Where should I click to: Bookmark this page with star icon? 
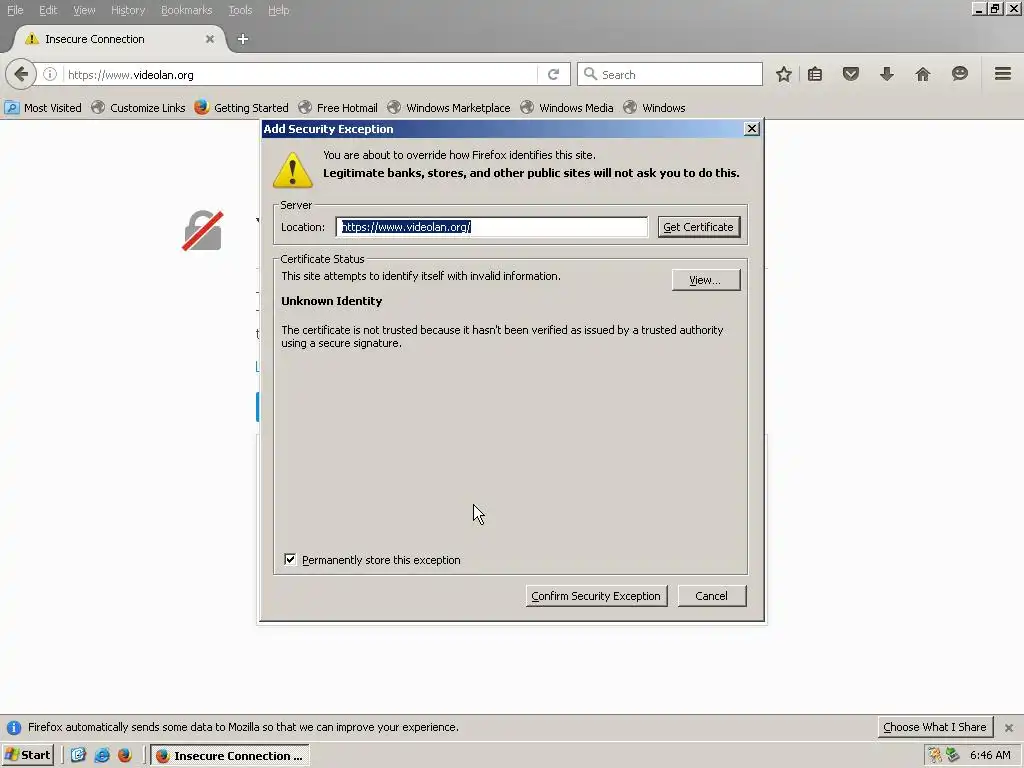coord(784,74)
